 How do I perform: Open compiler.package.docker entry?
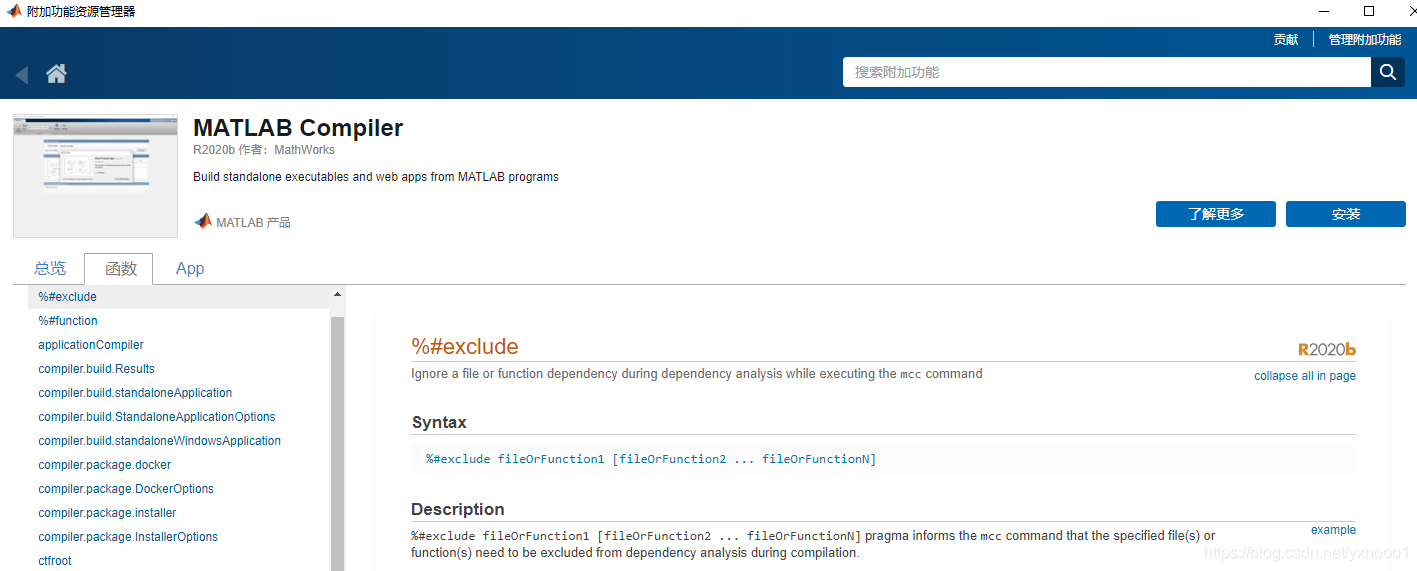tap(105, 465)
